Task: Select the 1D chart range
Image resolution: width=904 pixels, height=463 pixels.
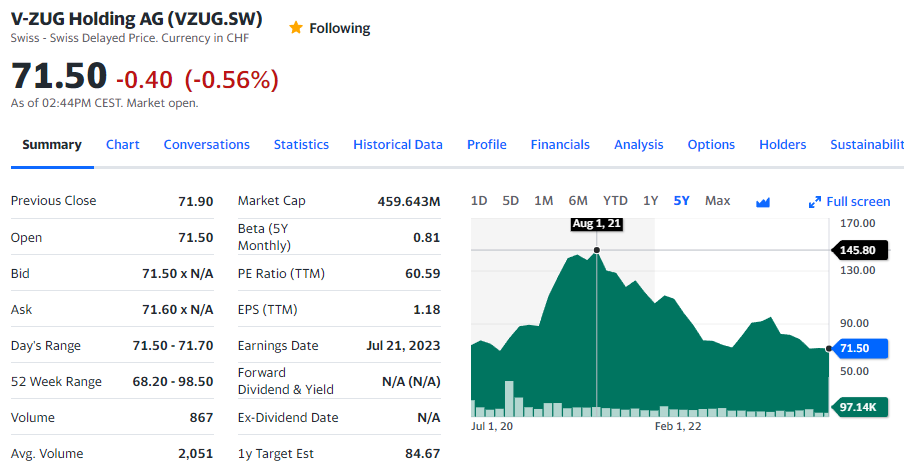Action: (x=479, y=201)
